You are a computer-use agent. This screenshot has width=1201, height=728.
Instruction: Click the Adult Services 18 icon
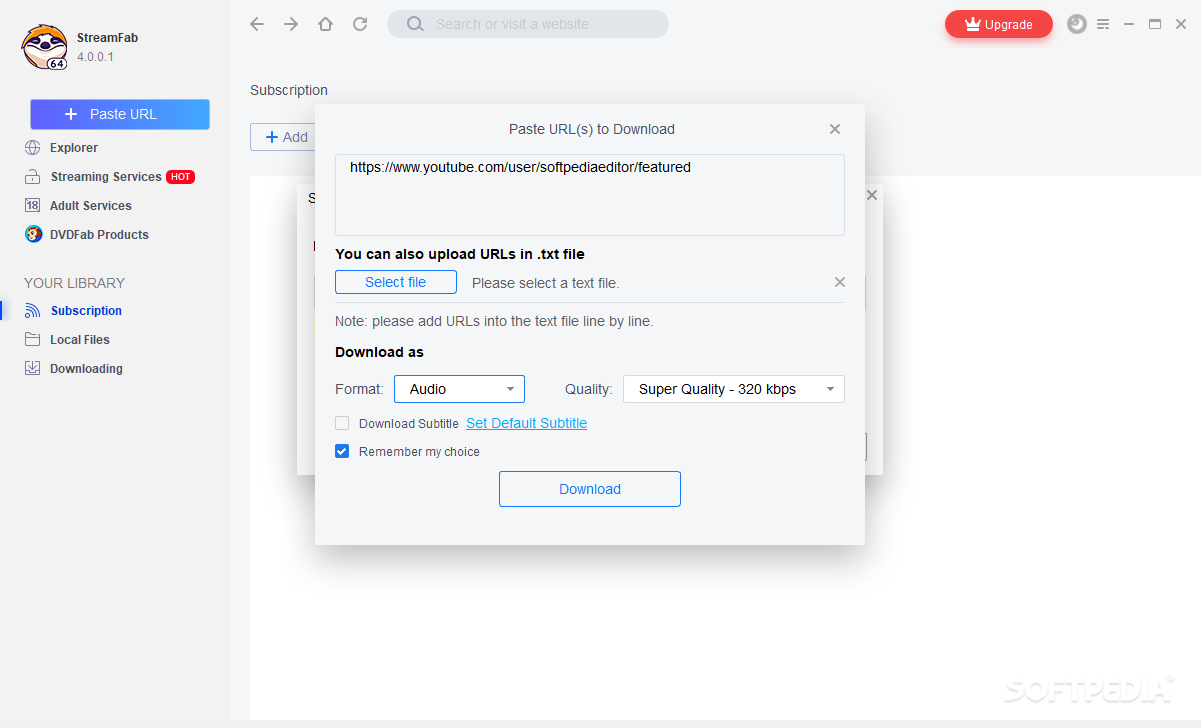(x=33, y=206)
